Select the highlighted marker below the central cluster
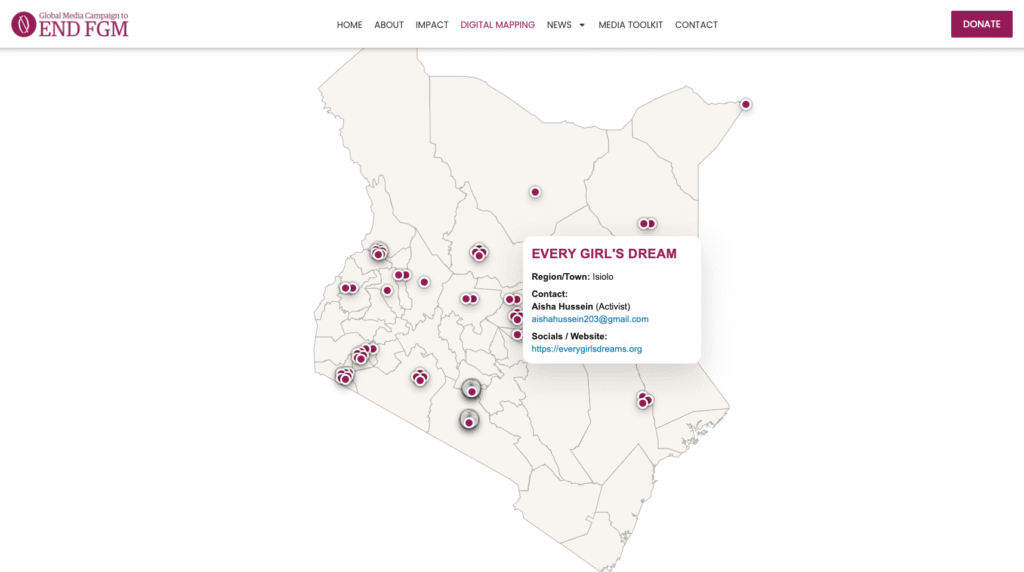The height and width of the screenshot is (572, 1024). pos(472,390)
